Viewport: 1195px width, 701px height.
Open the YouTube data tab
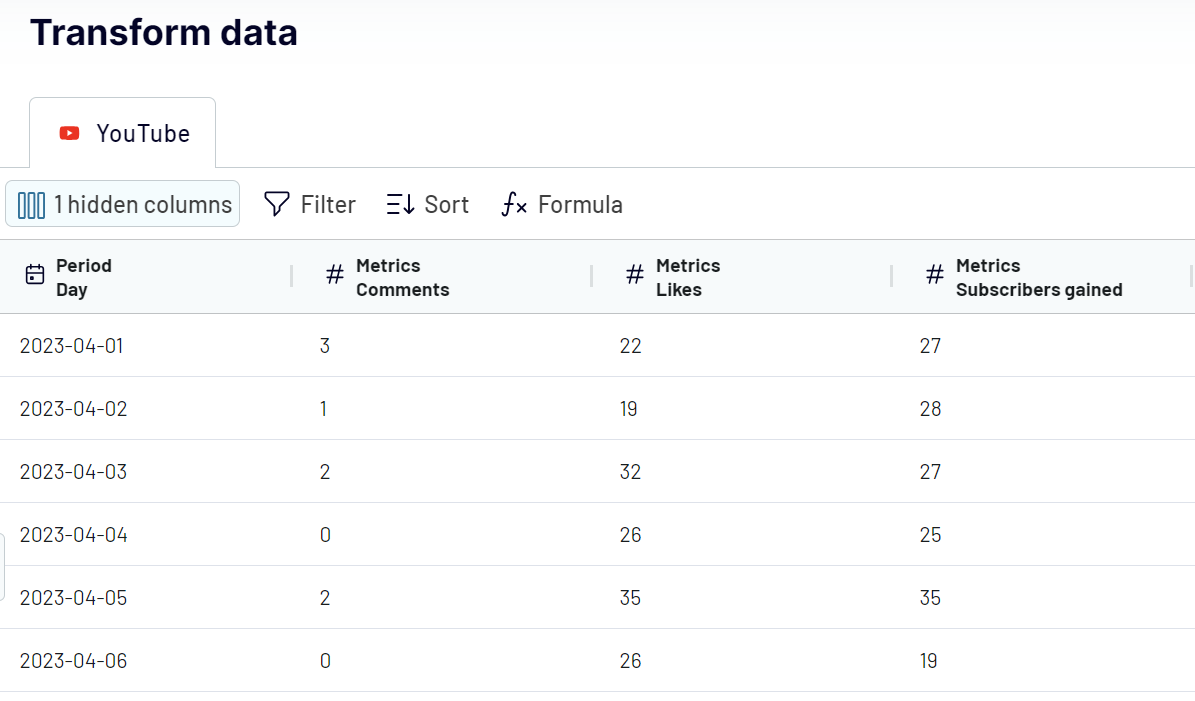(x=123, y=133)
